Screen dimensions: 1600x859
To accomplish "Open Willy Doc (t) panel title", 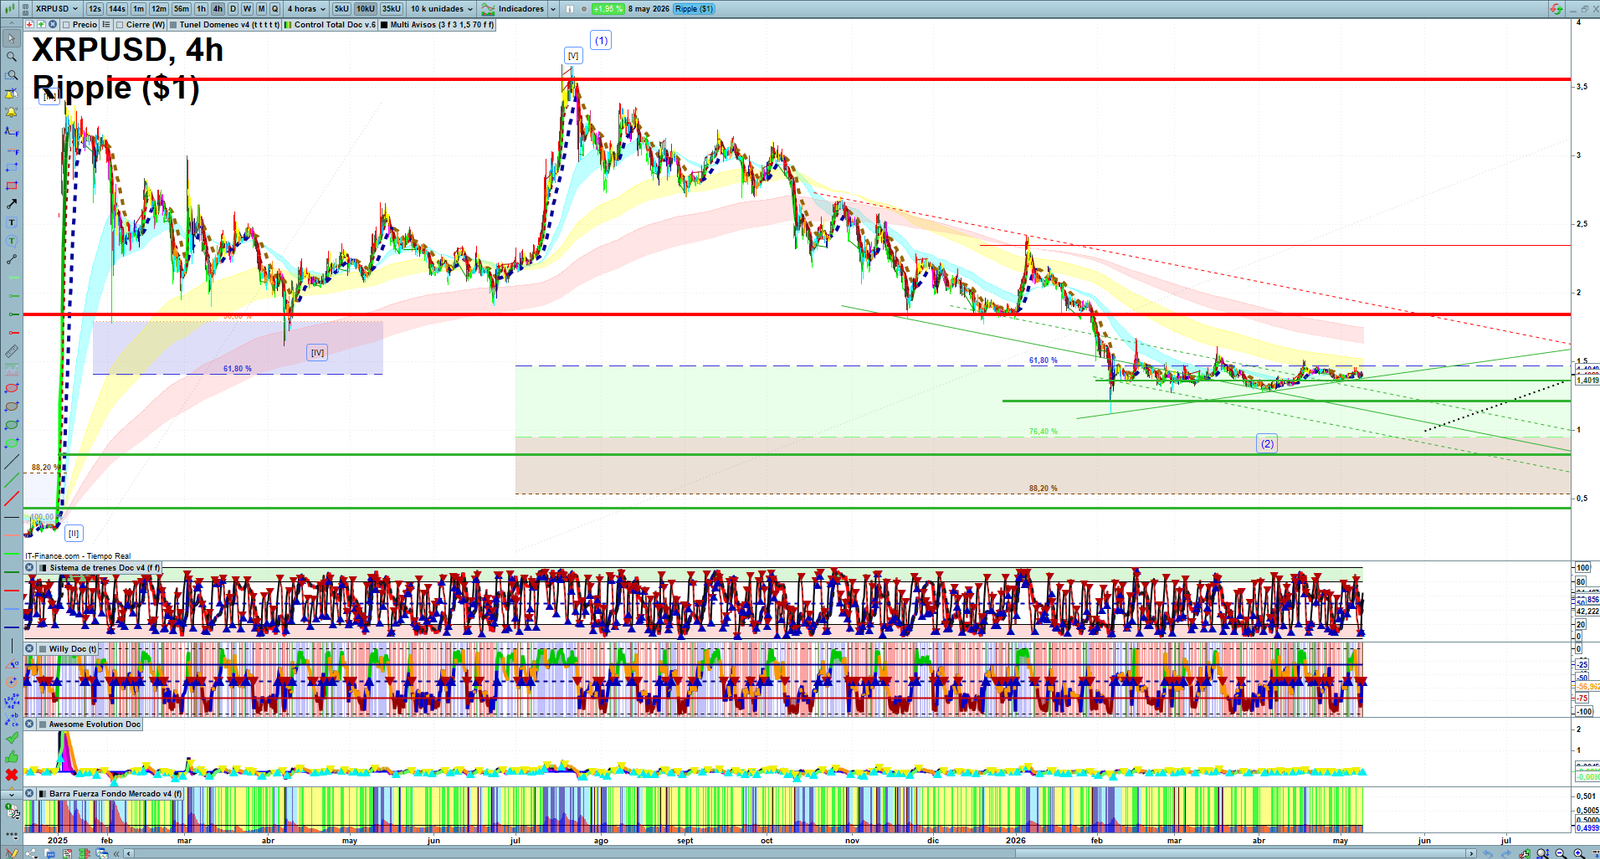I will (73, 649).
